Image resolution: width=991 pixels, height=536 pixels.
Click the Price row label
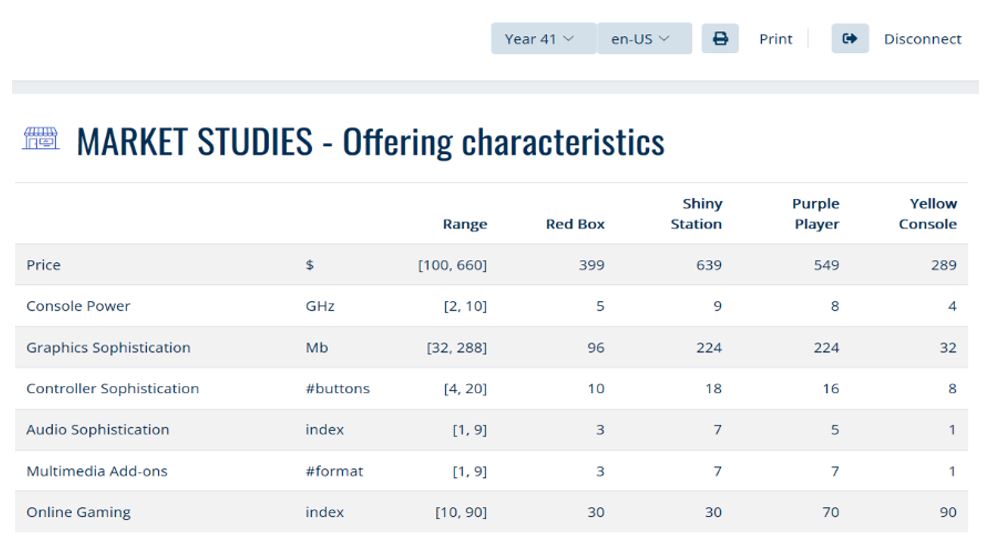click(x=44, y=265)
